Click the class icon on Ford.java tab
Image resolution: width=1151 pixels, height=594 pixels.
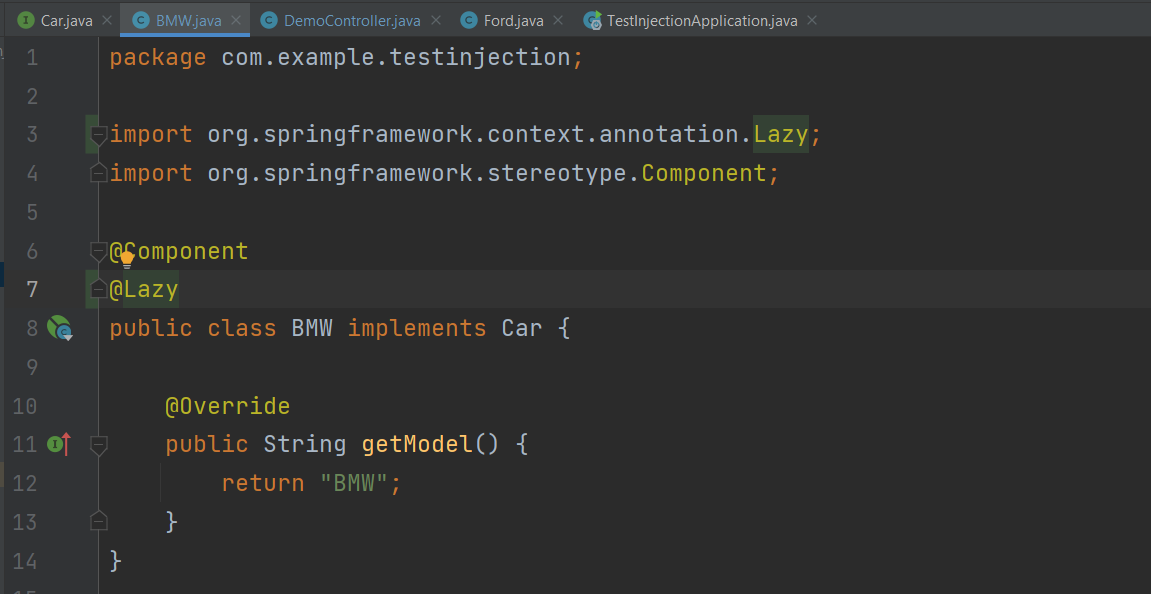pyautogui.click(x=469, y=21)
